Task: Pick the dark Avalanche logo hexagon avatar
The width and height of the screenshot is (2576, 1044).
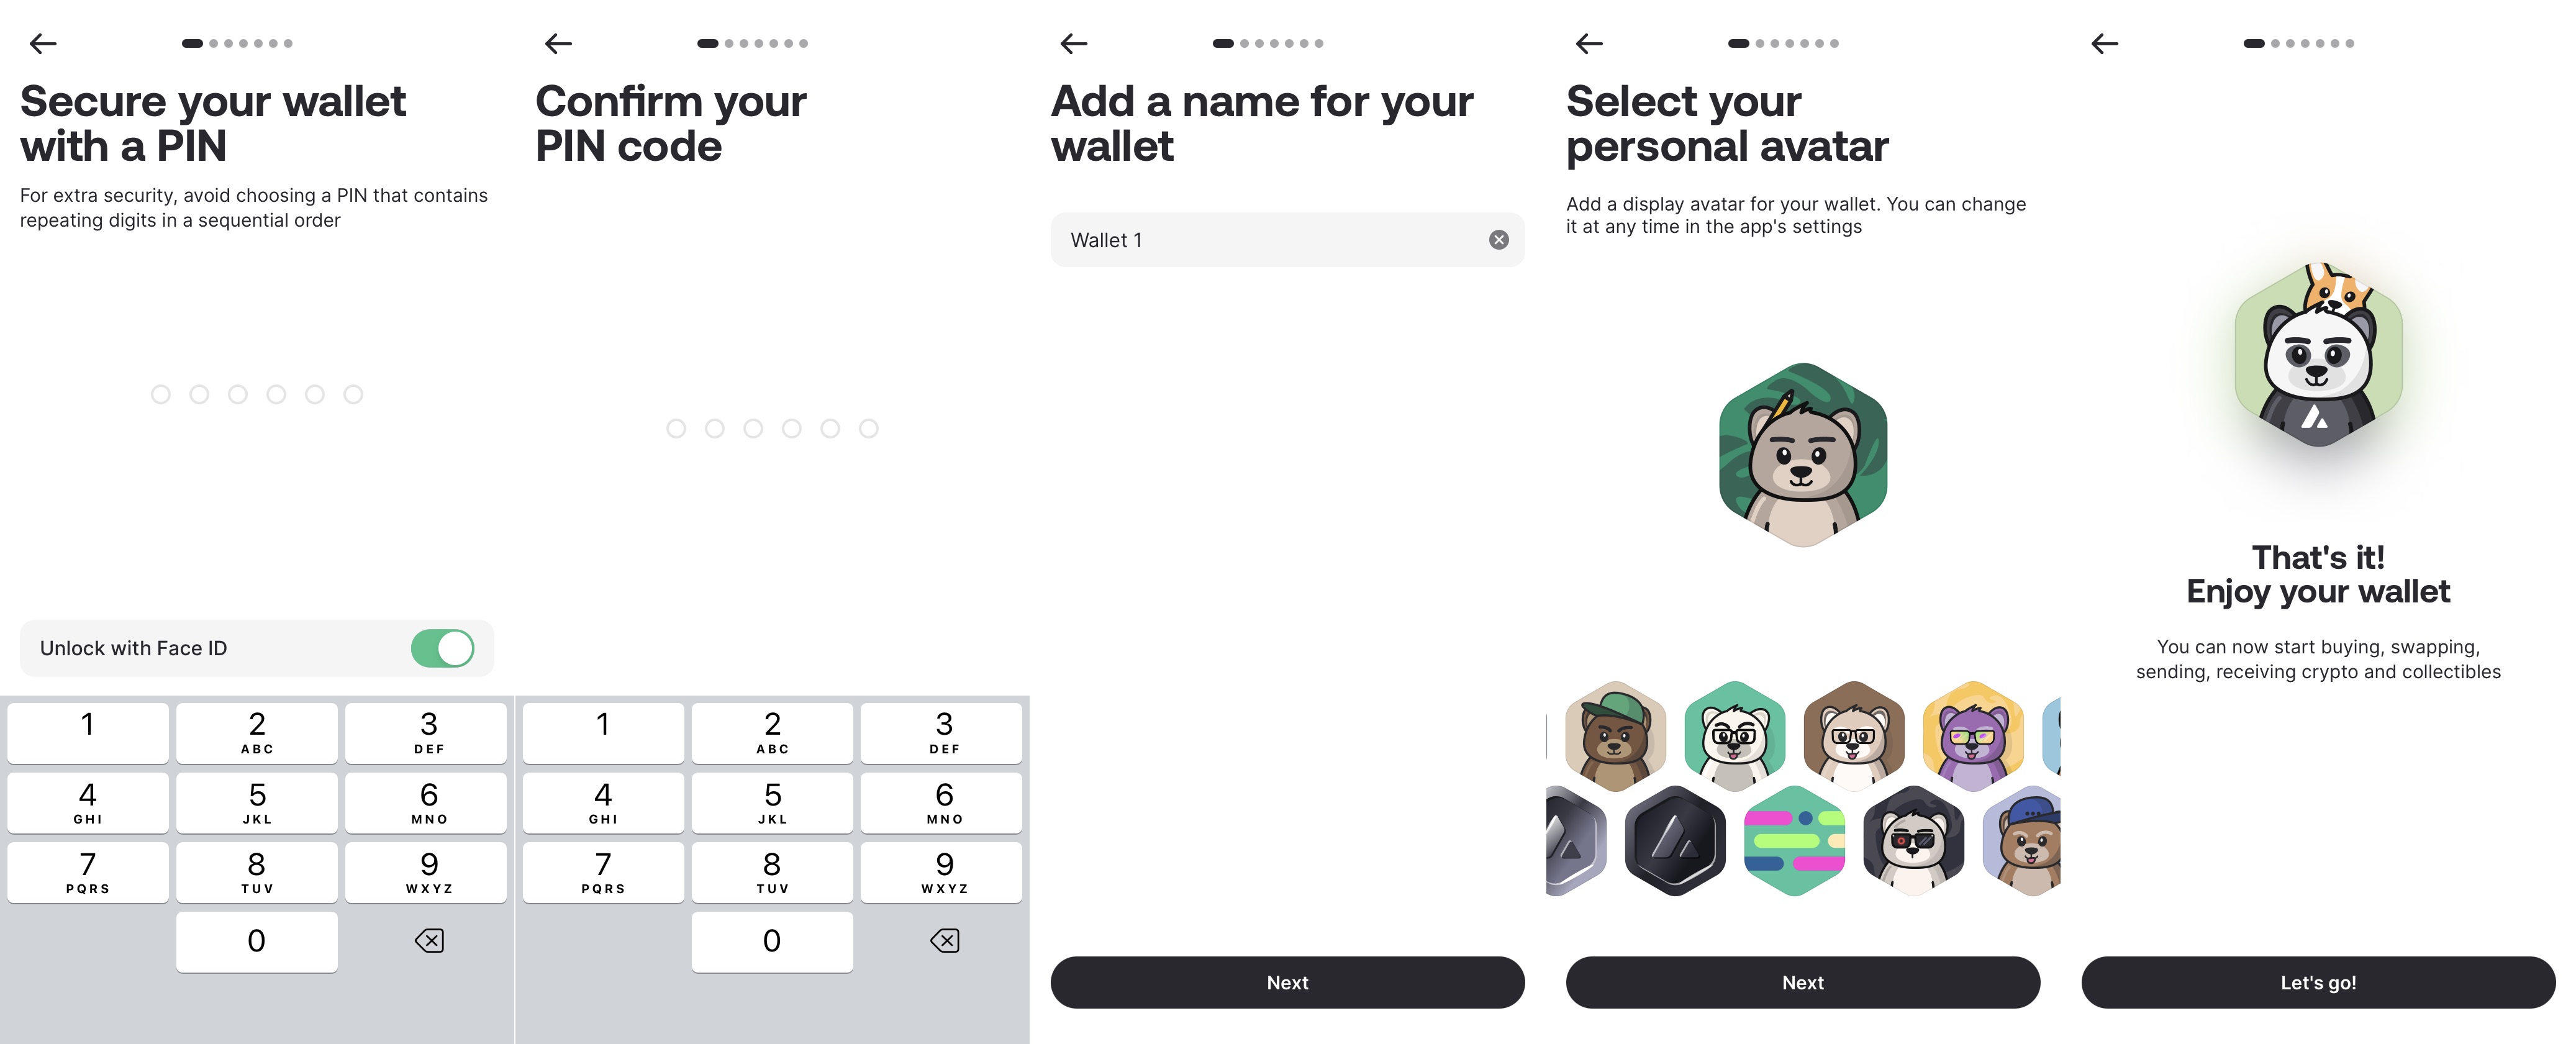Action: pos(1675,841)
